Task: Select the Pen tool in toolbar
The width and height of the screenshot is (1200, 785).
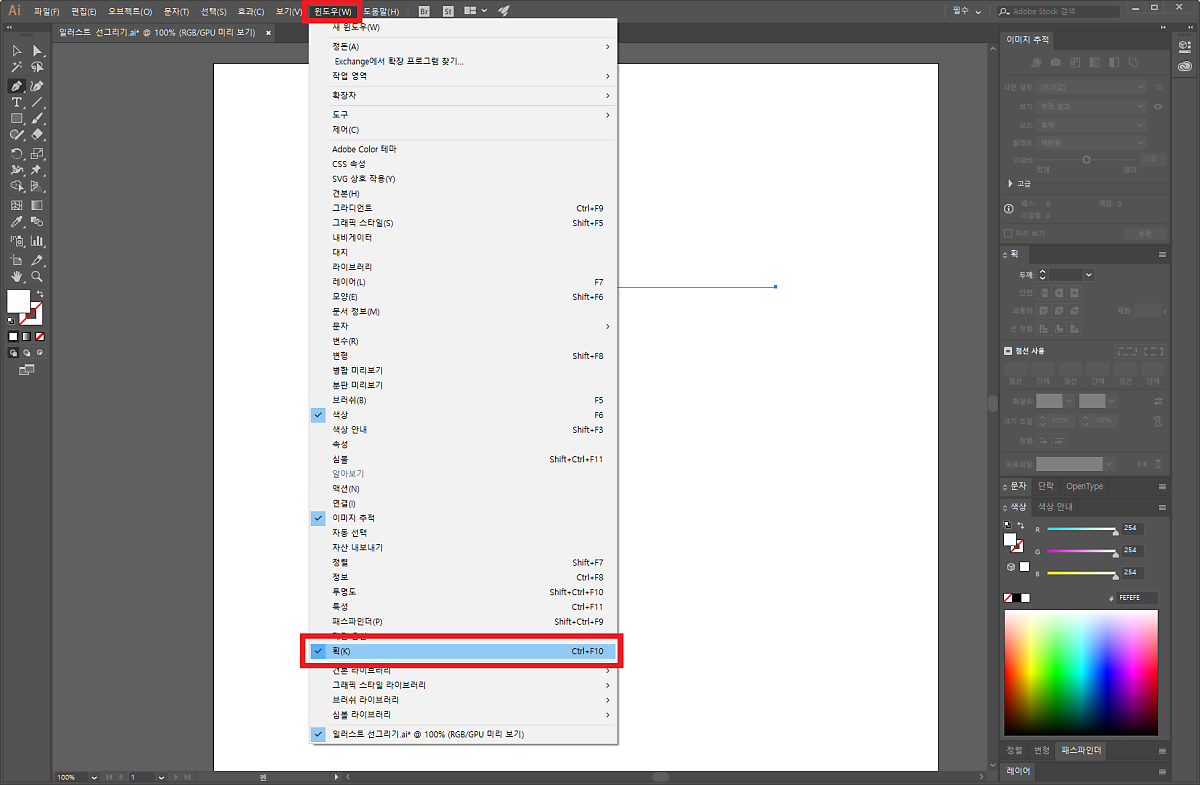Action: (x=17, y=86)
